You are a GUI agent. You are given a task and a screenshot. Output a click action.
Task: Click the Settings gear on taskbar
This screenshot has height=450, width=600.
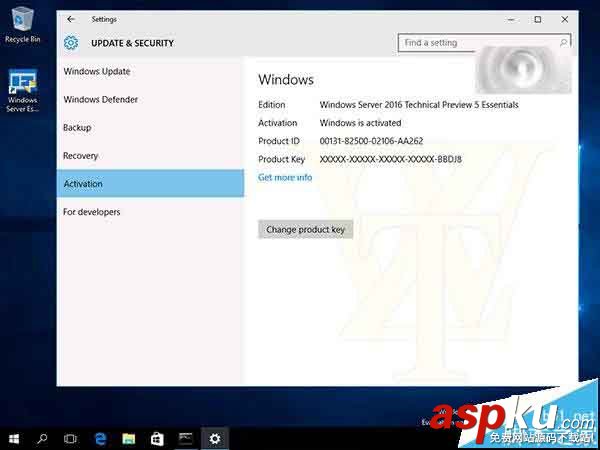coord(215,439)
